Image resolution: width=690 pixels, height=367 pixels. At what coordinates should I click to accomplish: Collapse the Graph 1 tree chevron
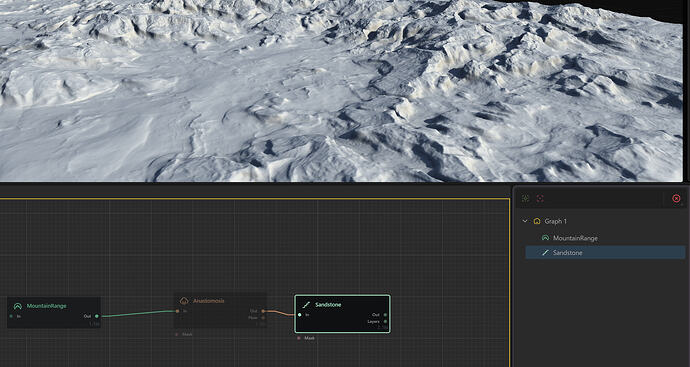(525, 221)
